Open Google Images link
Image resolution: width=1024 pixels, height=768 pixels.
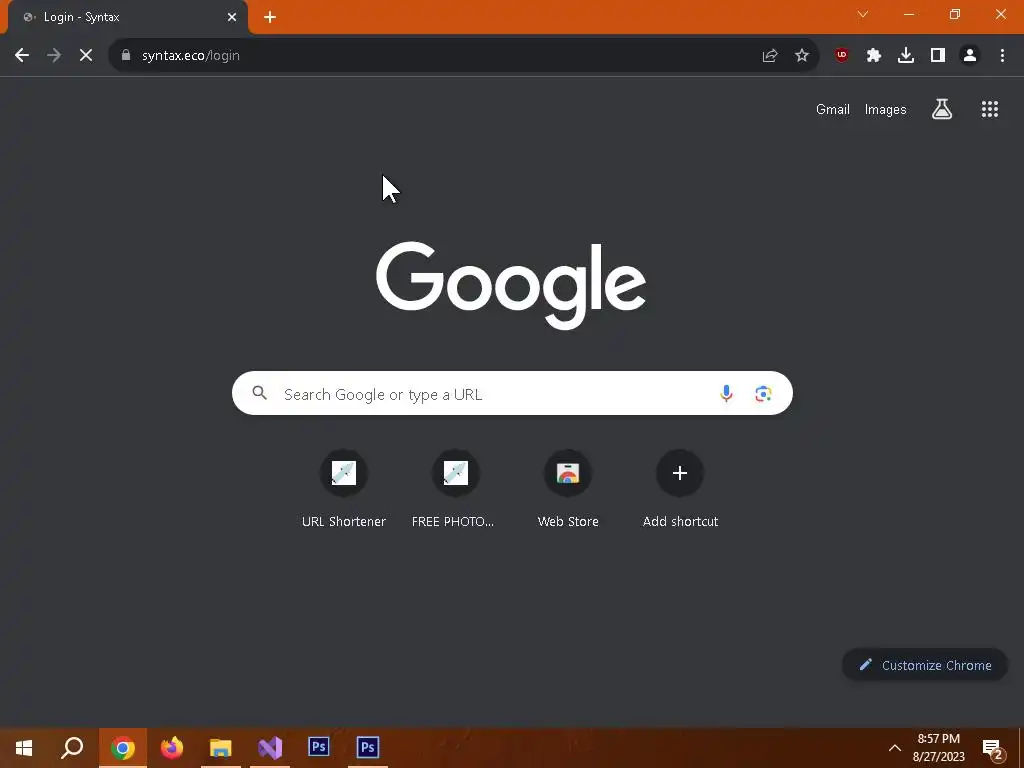pos(886,110)
